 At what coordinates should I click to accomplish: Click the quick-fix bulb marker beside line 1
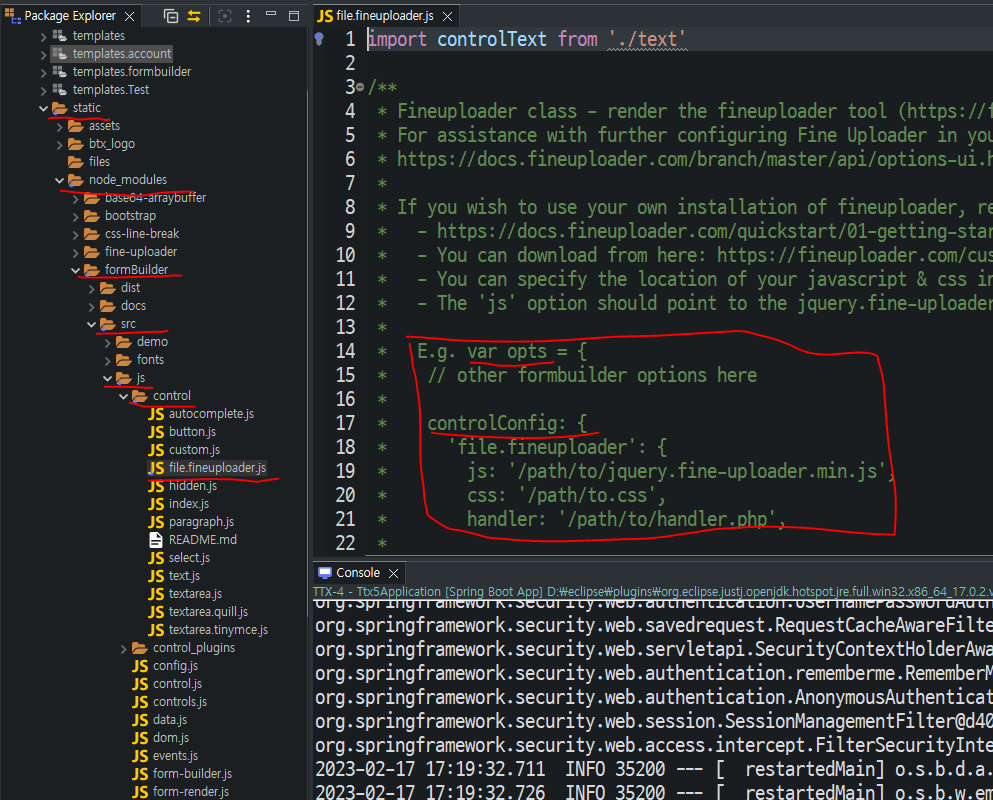[319, 39]
